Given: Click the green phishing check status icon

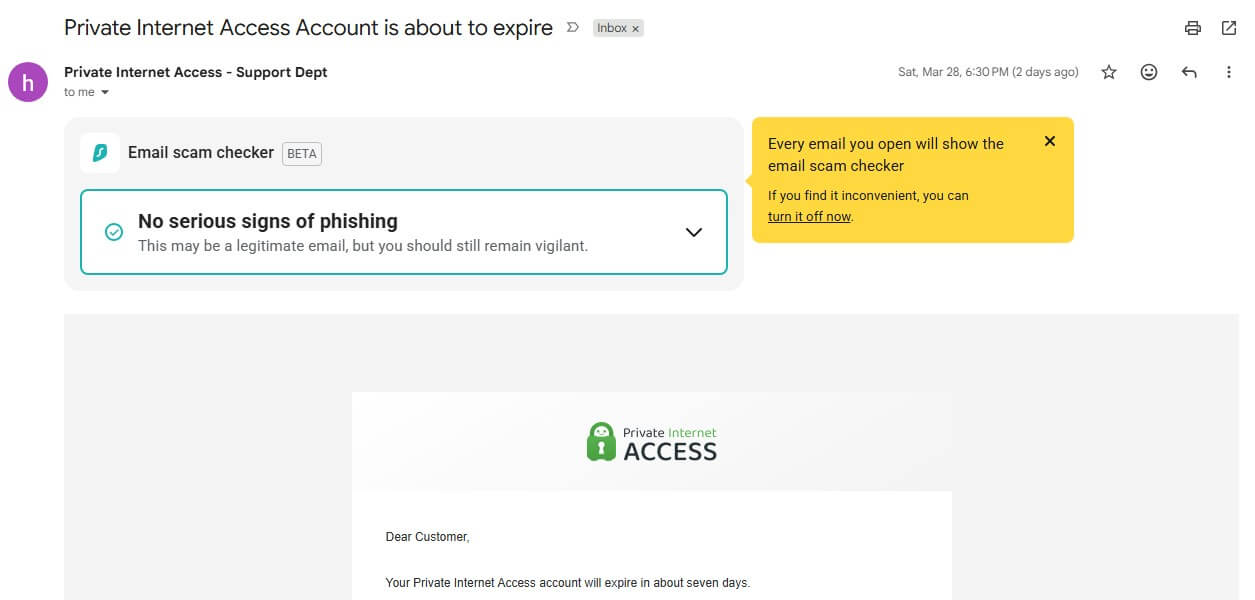Looking at the screenshot, I should (x=113, y=230).
